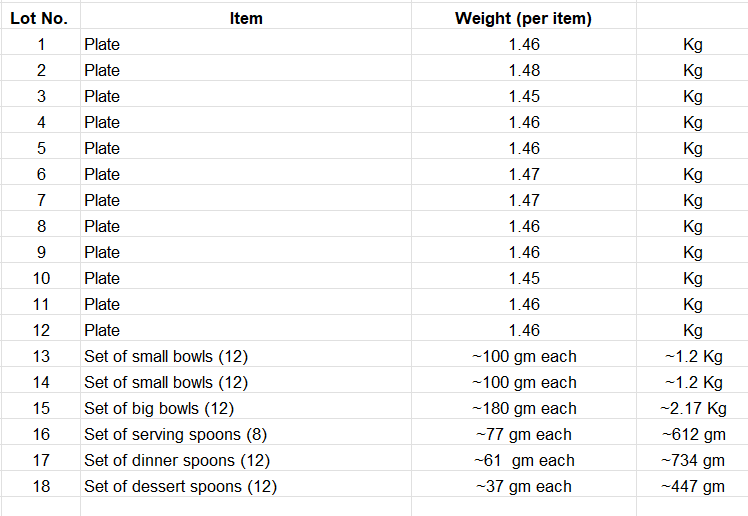Select the '~612 gm' total cell
This screenshot has height=516, width=748.
pos(692,434)
